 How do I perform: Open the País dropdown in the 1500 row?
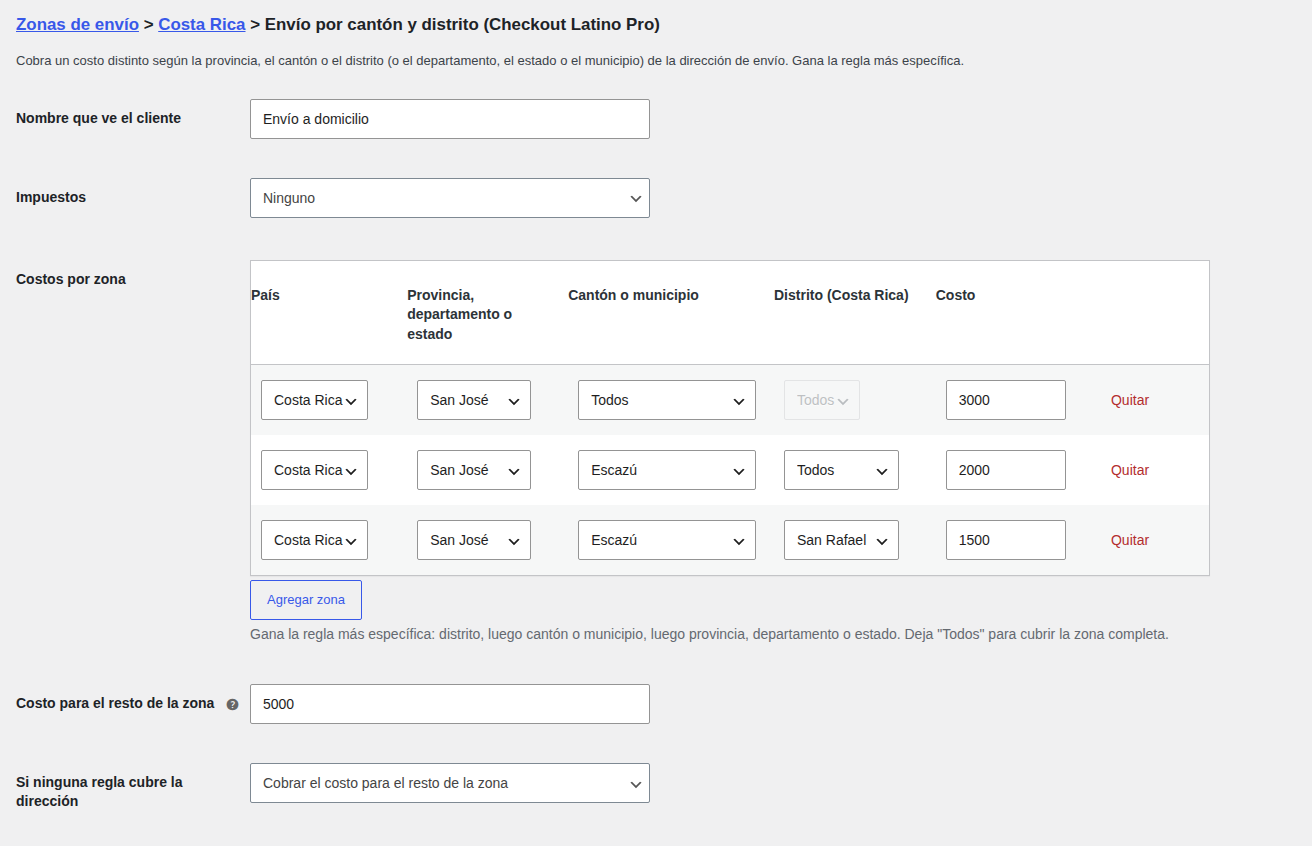(314, 540)
